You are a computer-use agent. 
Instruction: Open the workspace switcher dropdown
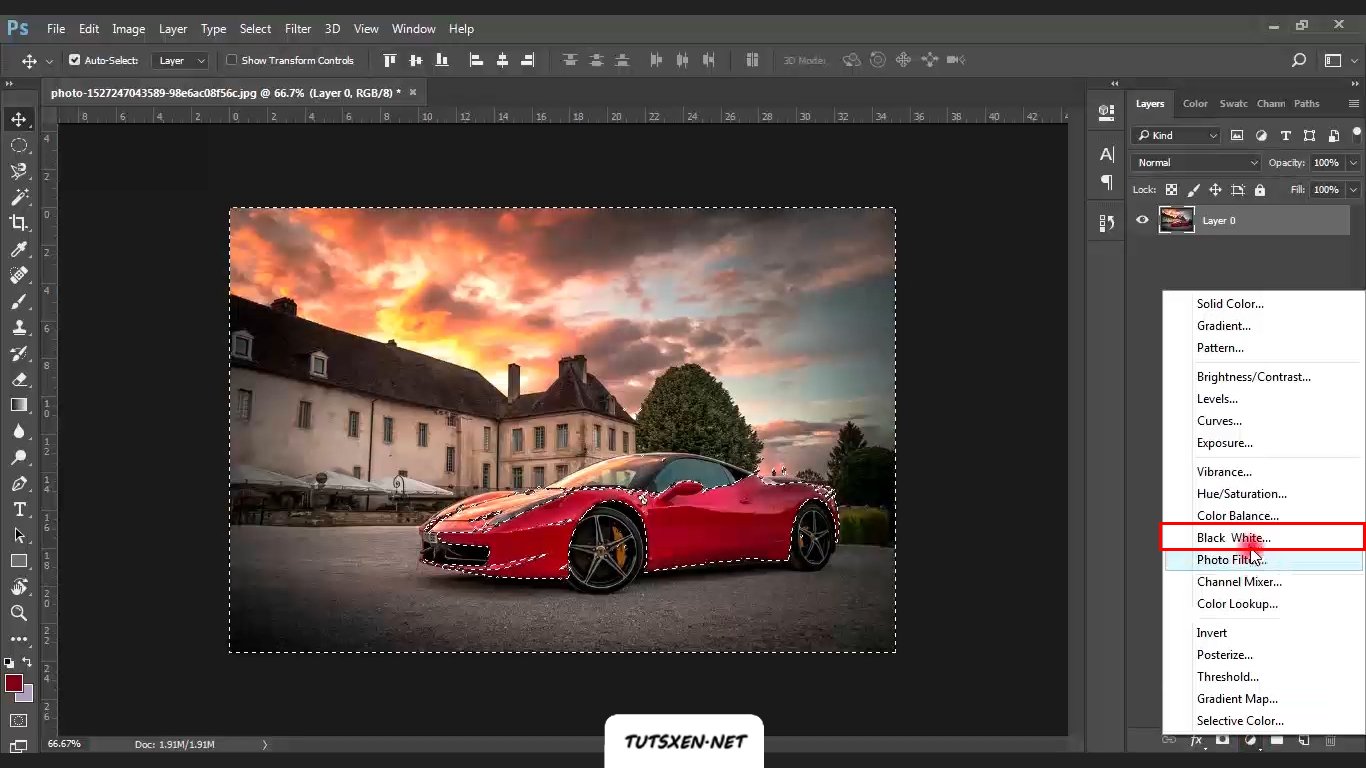click(x=1338, y=60)
